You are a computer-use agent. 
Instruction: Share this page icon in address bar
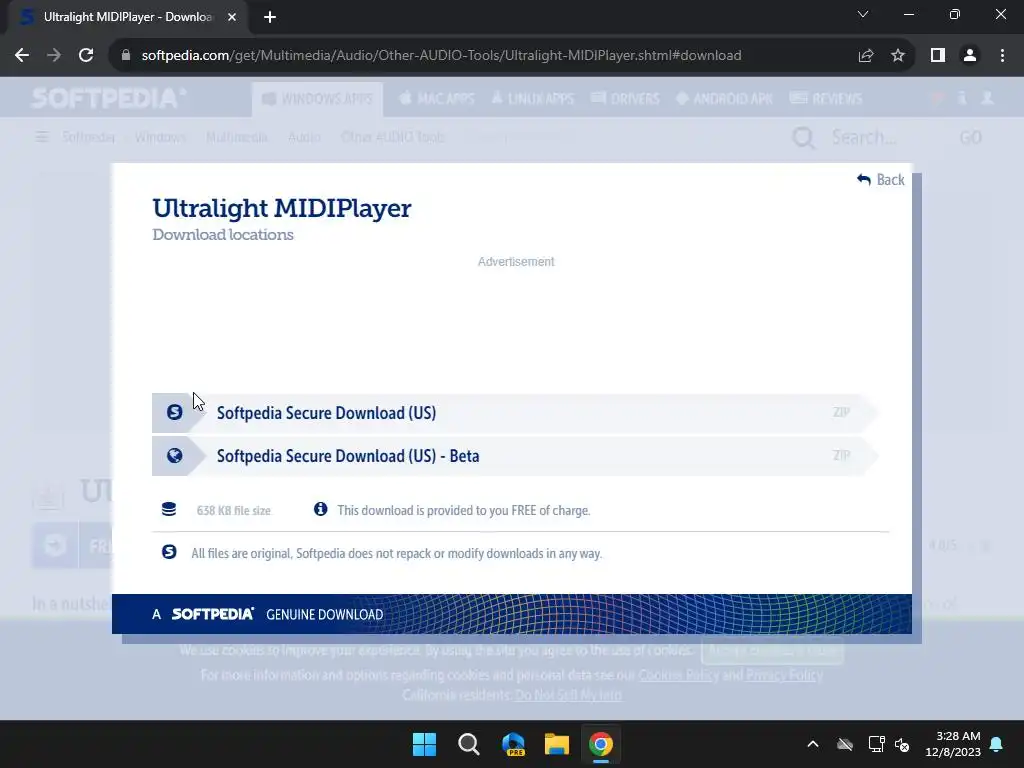tap(866, 56)
